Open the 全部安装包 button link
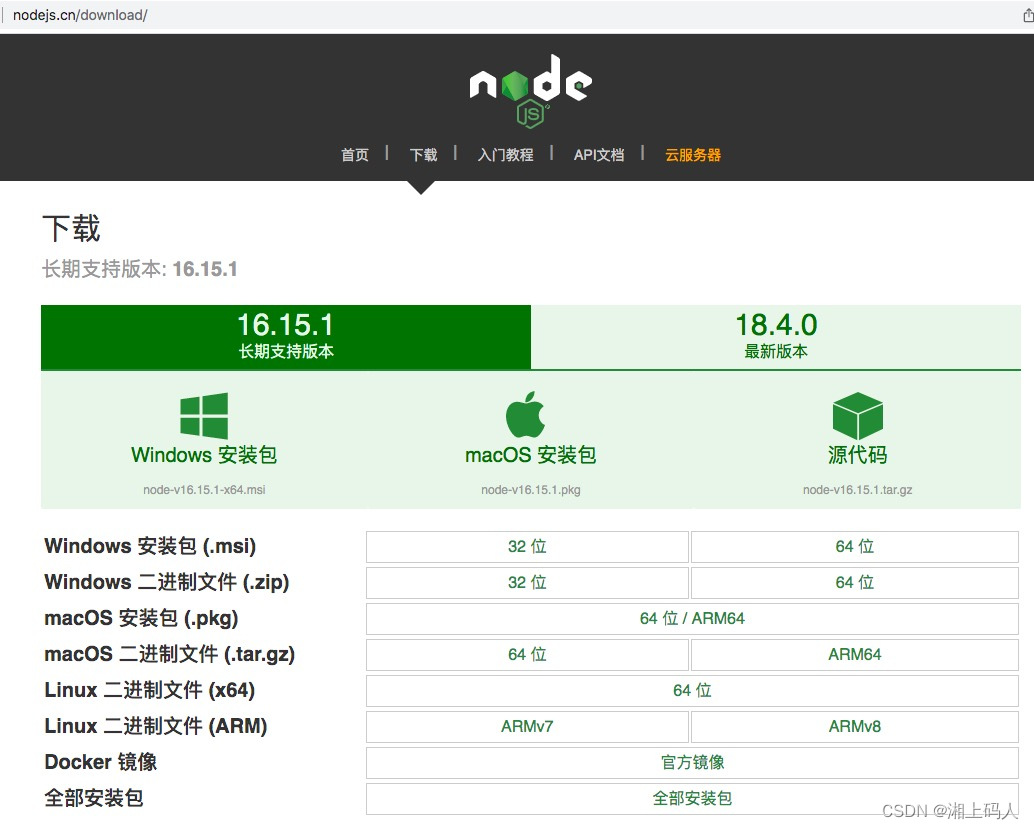This screenshot has height=829, width=1034. click(x=692, y=799)
